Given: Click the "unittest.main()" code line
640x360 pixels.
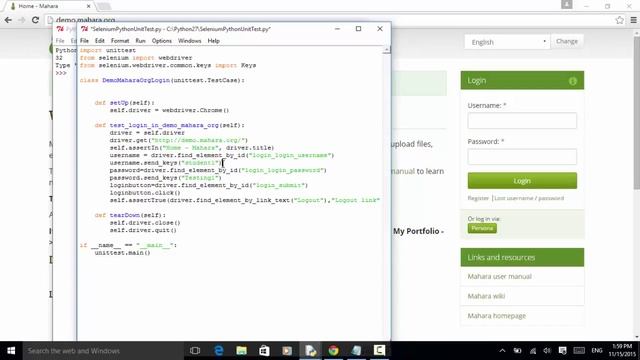Looking at the screenshot, I should pos(122,253).
